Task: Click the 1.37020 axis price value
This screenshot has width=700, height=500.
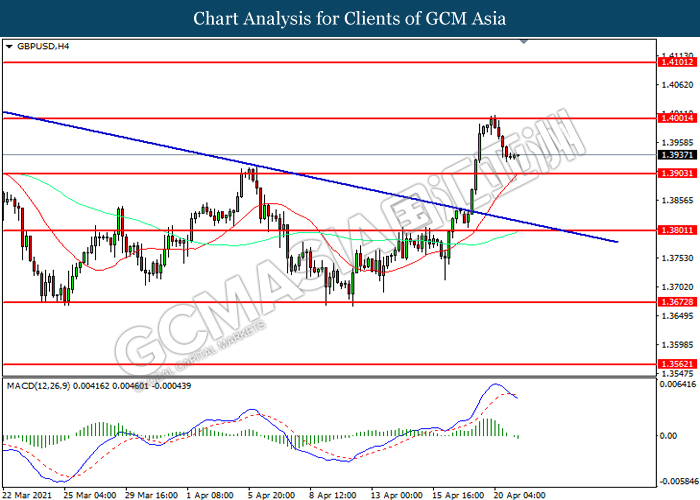Action: click(x=677, y=287)
